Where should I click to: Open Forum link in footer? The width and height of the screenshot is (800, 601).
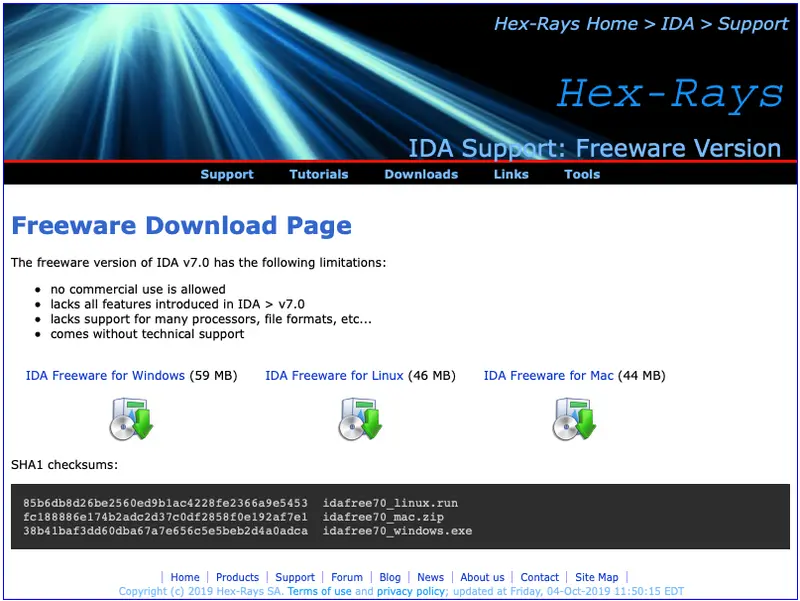pyautogui.click(x=347, y=577)
